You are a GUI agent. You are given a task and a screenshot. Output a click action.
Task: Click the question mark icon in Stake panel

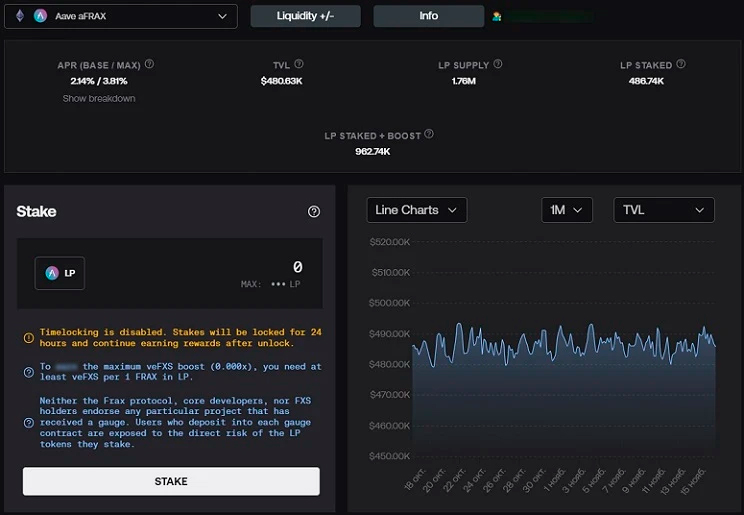pos(314,212)
